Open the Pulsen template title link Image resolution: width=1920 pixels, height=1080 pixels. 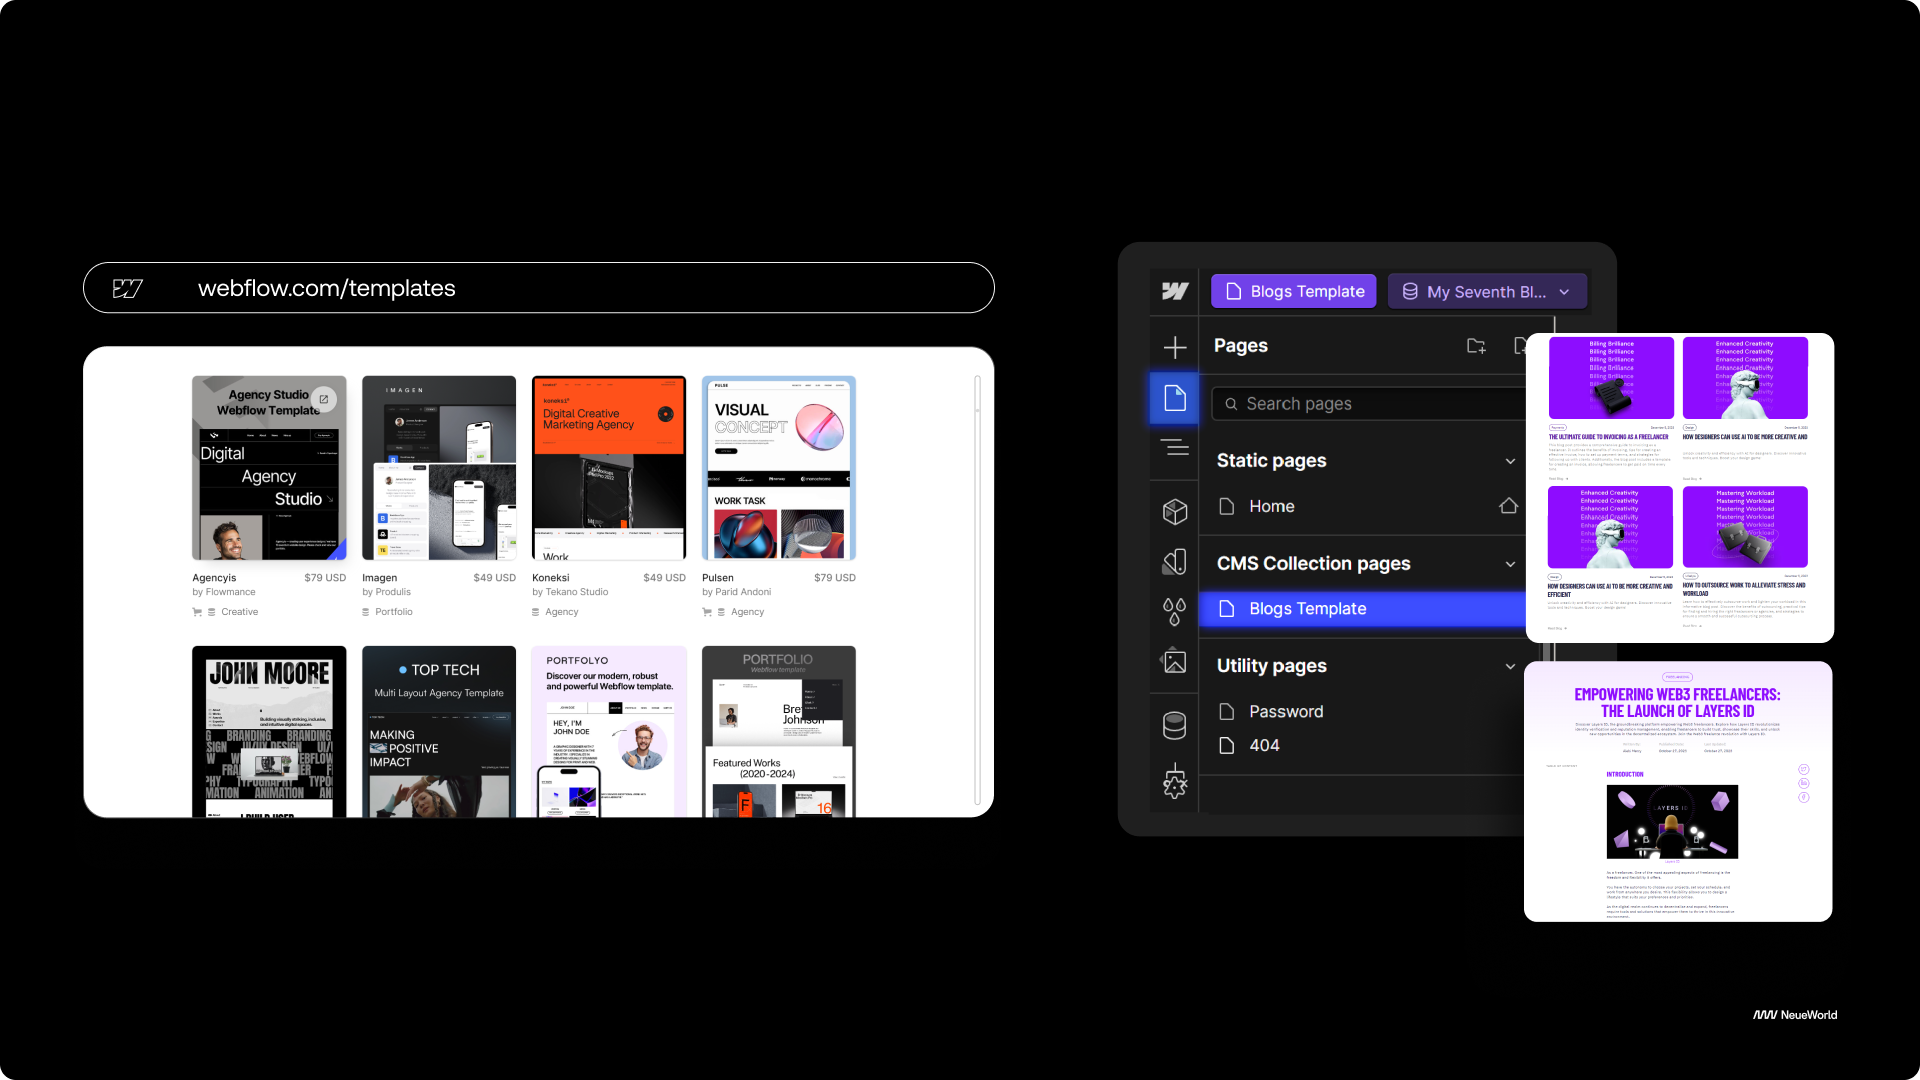click(x=718, y=578)
